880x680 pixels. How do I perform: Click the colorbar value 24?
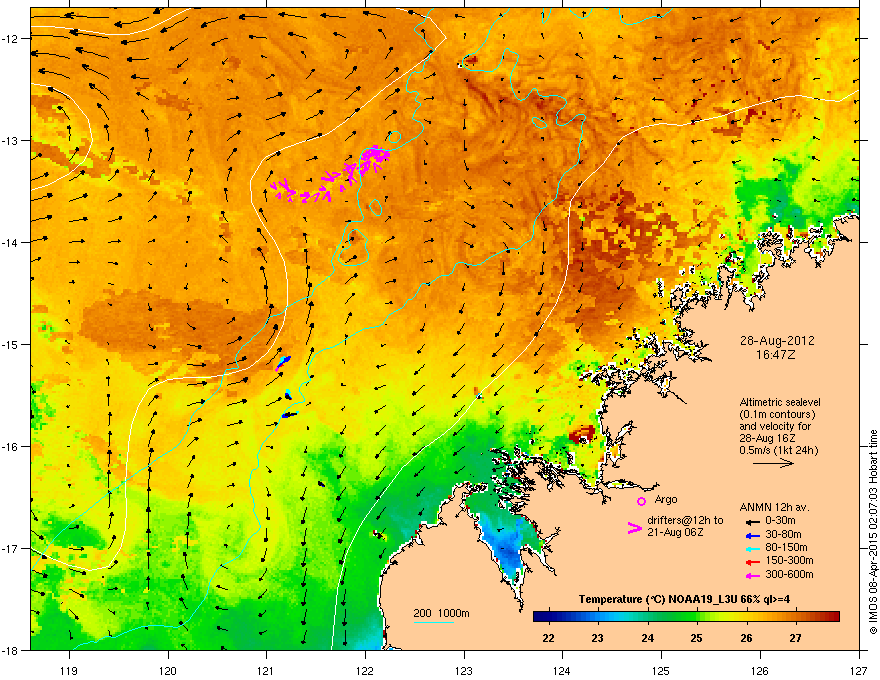point(647,638)
